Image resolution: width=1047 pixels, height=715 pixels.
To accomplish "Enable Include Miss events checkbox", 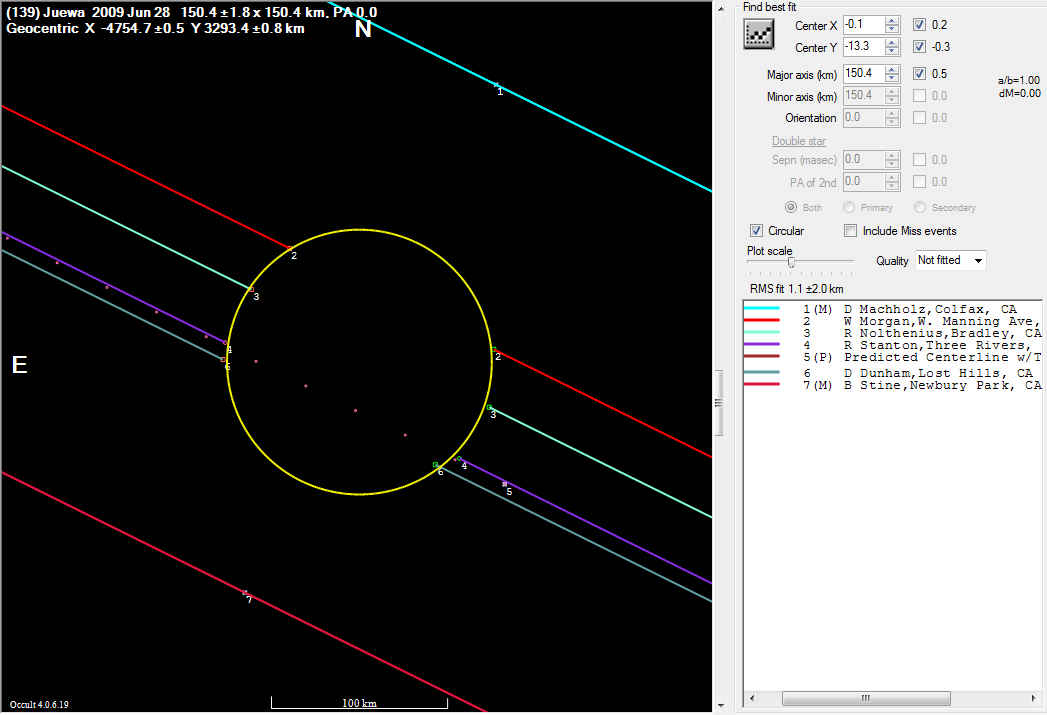I will point(850,230).
